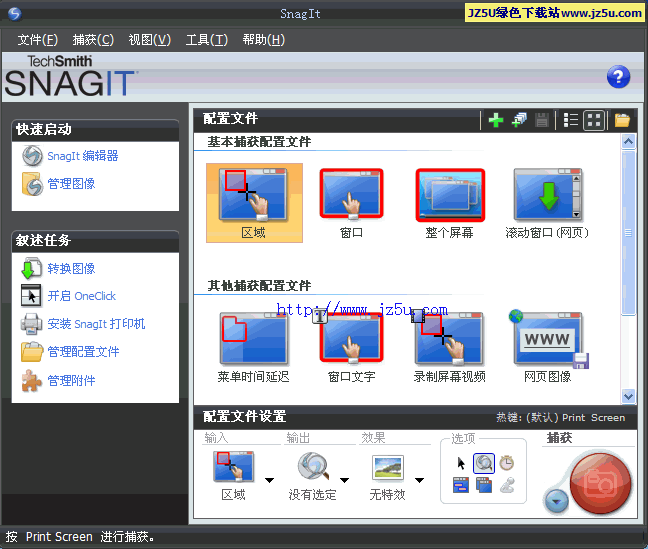
Task: Select the 滚动窗口 (网页) capture profile
Action: click(x=547, y=203)
